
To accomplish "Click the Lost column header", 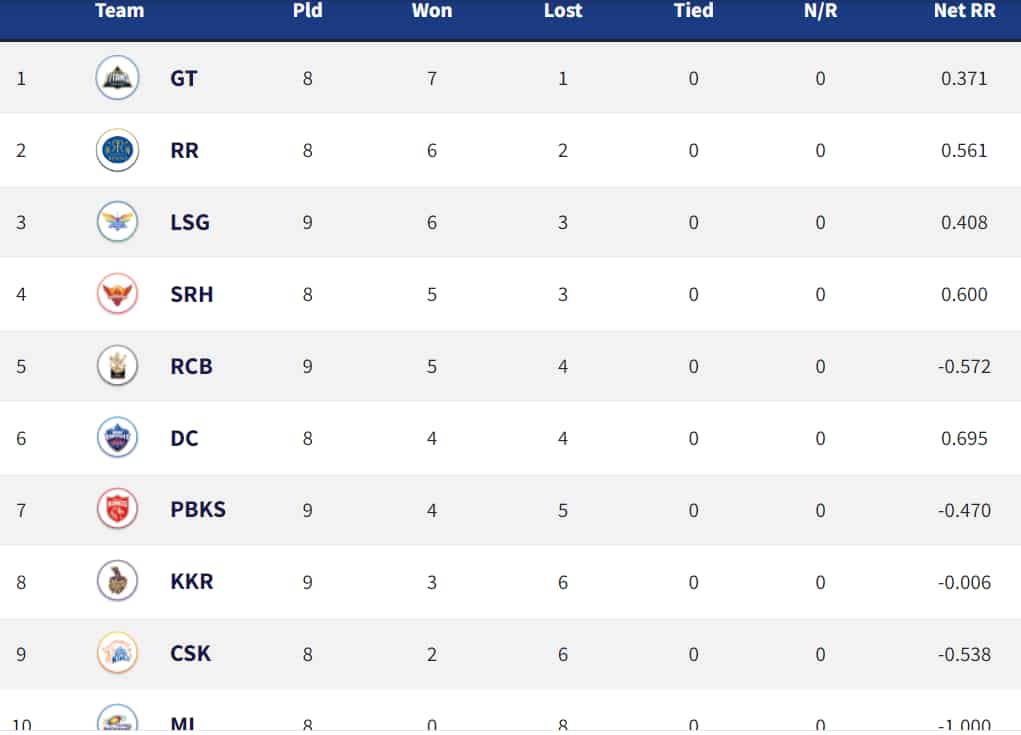I will click(x=562, y=12).
